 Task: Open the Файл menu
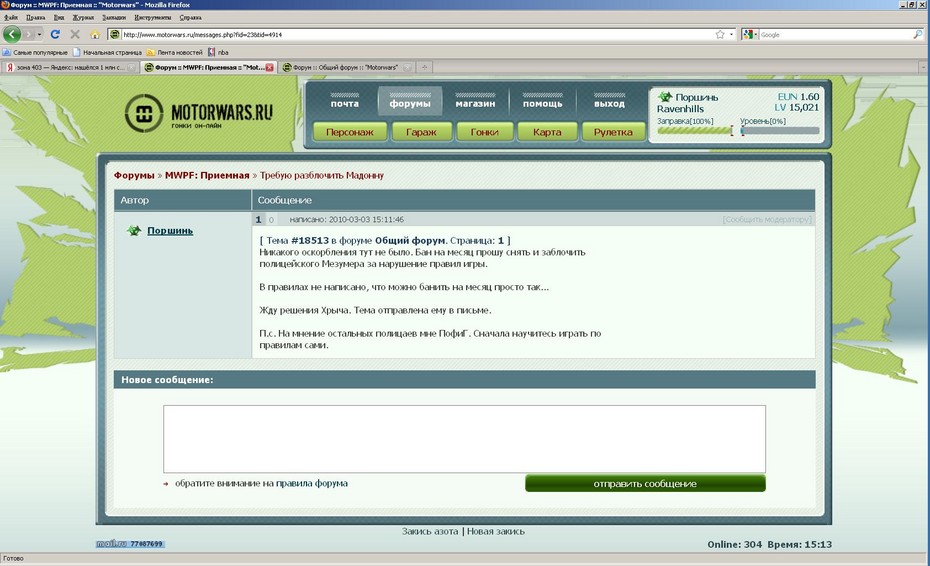[11, 17]
